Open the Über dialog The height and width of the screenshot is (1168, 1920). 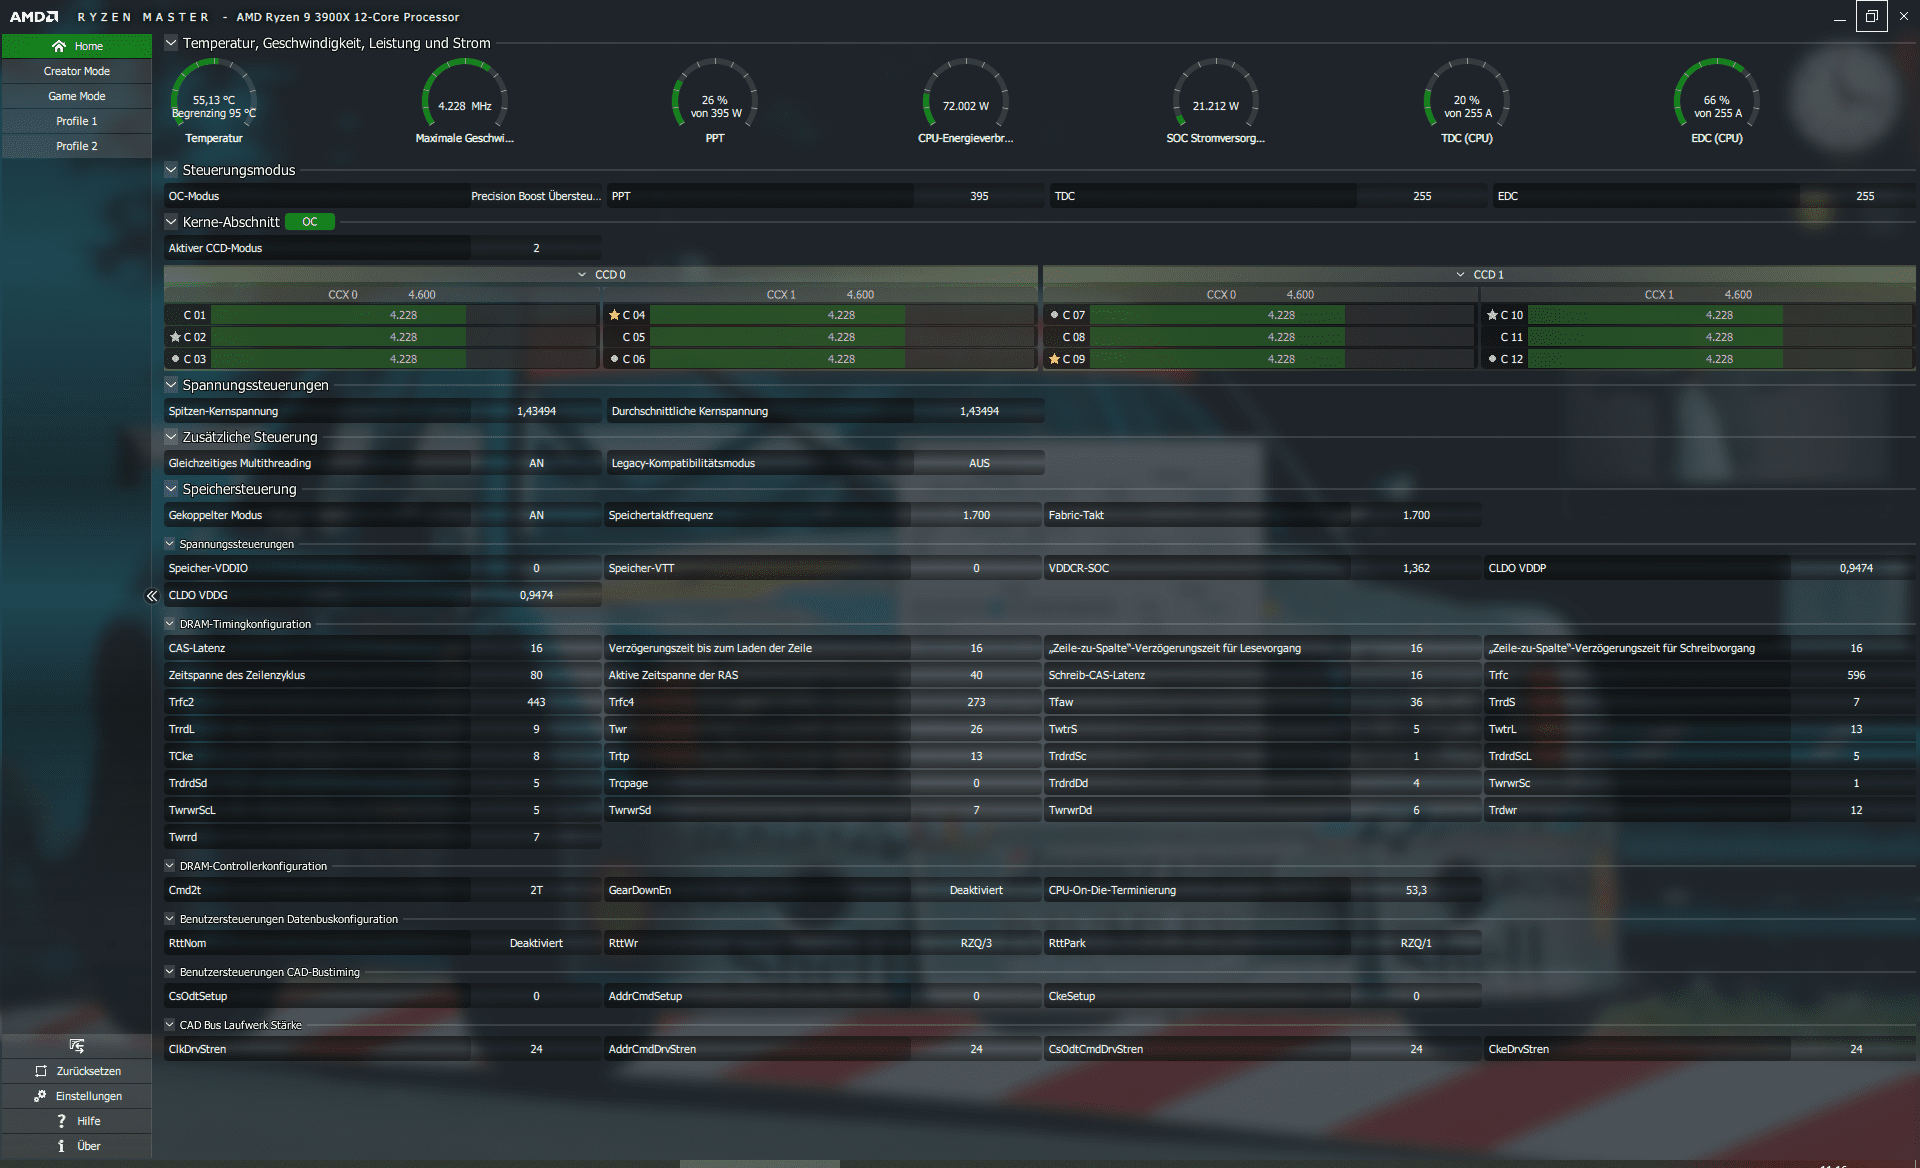[x=77, y=1146]
